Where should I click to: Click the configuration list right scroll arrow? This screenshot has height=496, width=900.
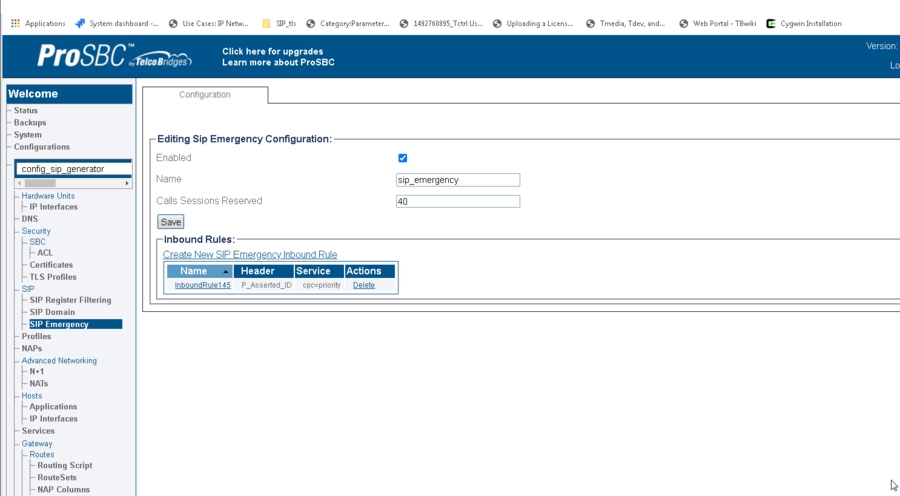point(127,183)
